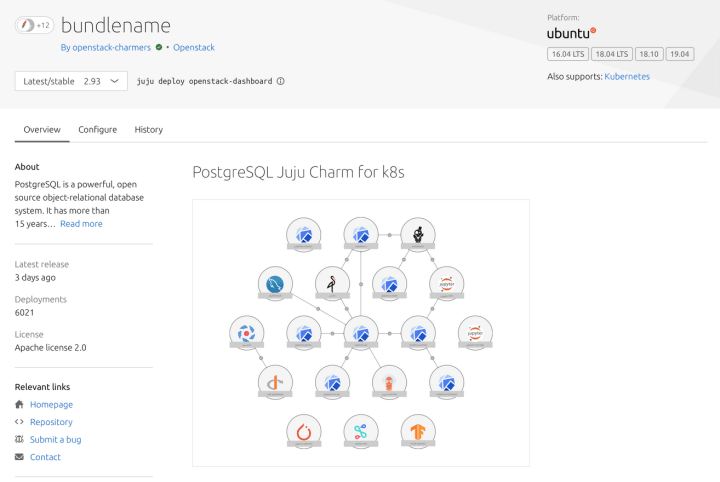This screenshot has width=720, height=482.
Task: Click the bundlename title
Action: point(116,25)
